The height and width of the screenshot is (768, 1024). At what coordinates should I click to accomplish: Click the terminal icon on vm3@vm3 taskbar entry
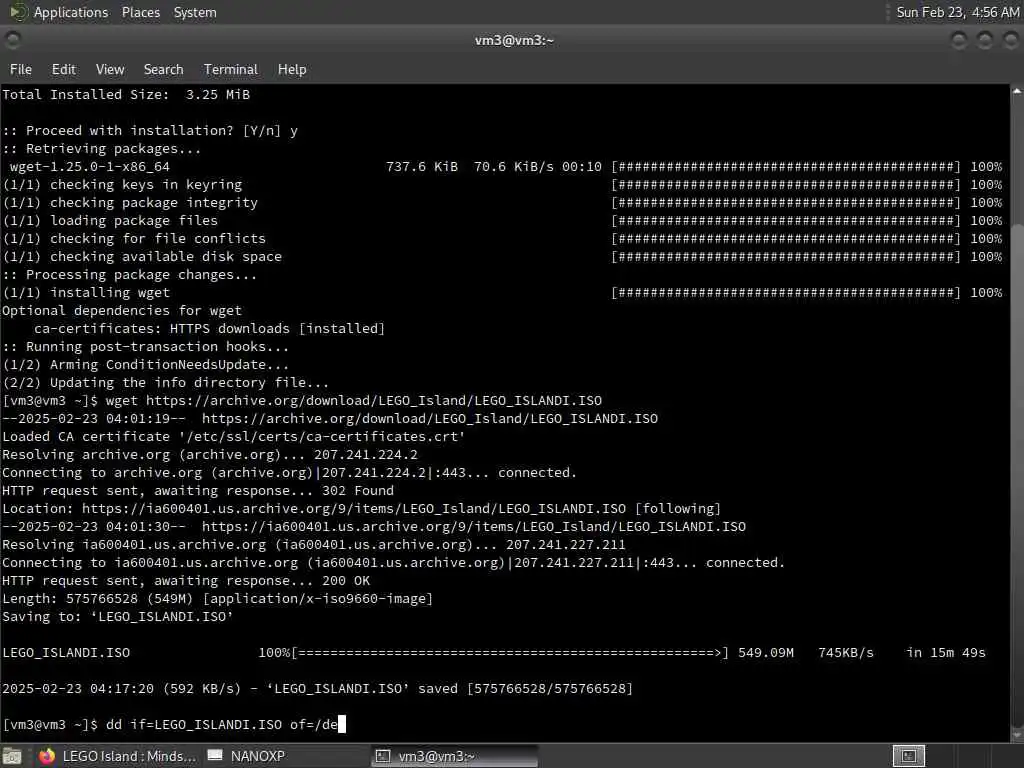(x=383, y=756)
